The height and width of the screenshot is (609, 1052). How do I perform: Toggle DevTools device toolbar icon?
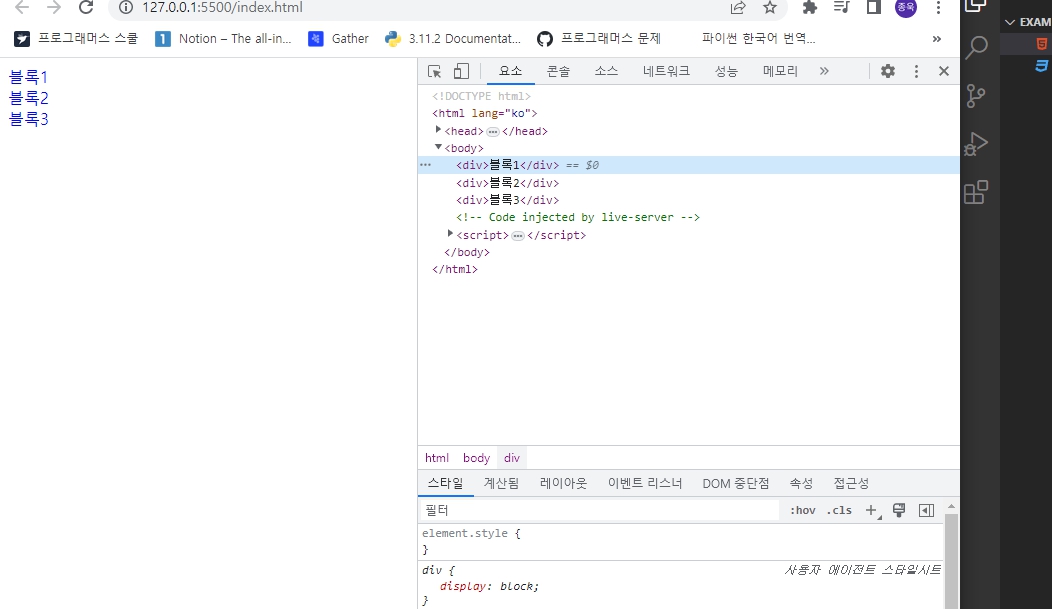pyautogui.click(x=461, y=71)
